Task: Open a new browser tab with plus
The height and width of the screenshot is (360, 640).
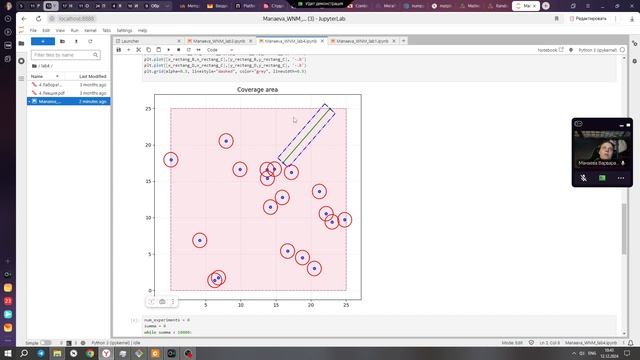Action: [546, 6]
